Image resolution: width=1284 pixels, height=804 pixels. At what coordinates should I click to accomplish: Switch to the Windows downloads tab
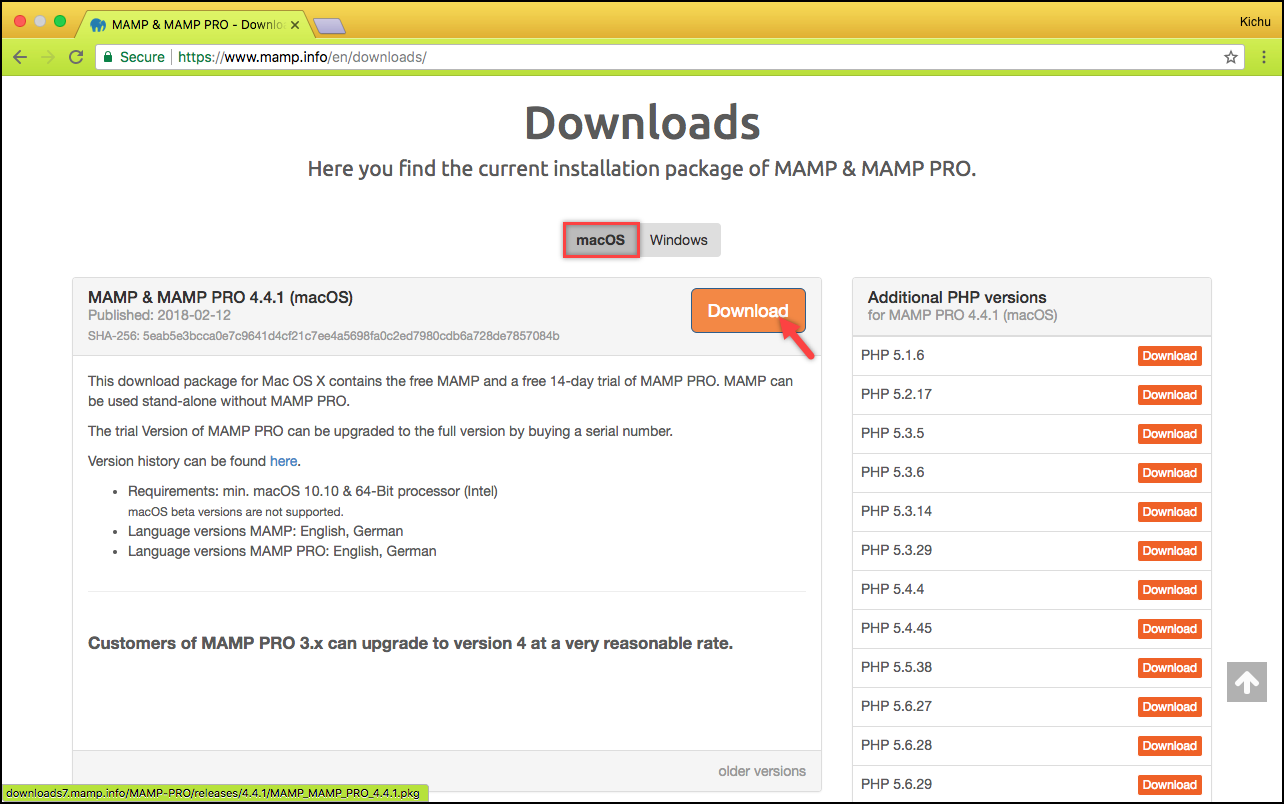pyautogui.click(x=679, y=240)
